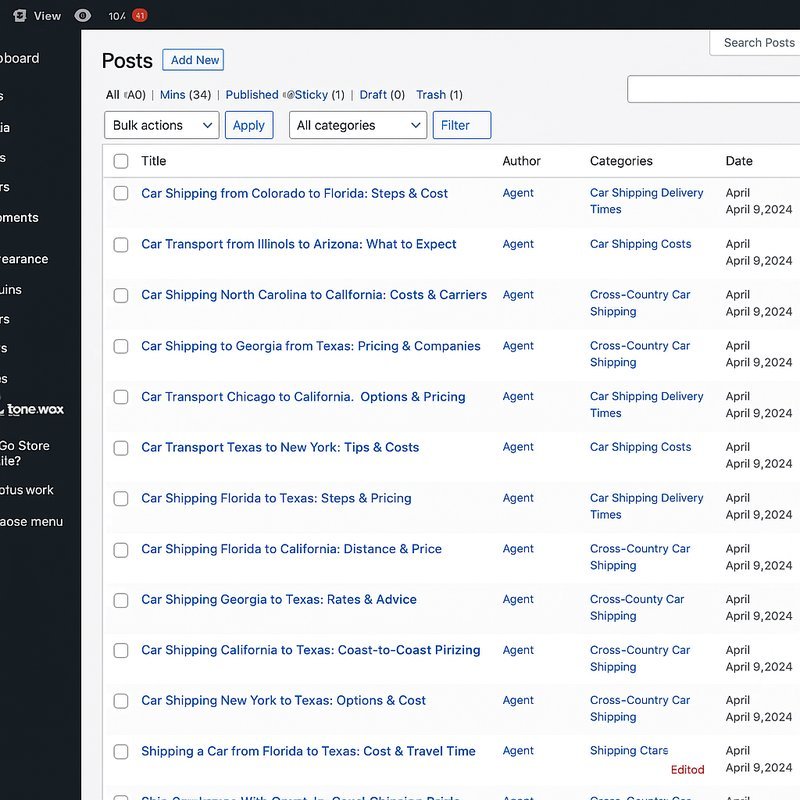Check the North Carolina to California checkbox
Screen dimensions: 800x800
(121, 295)
